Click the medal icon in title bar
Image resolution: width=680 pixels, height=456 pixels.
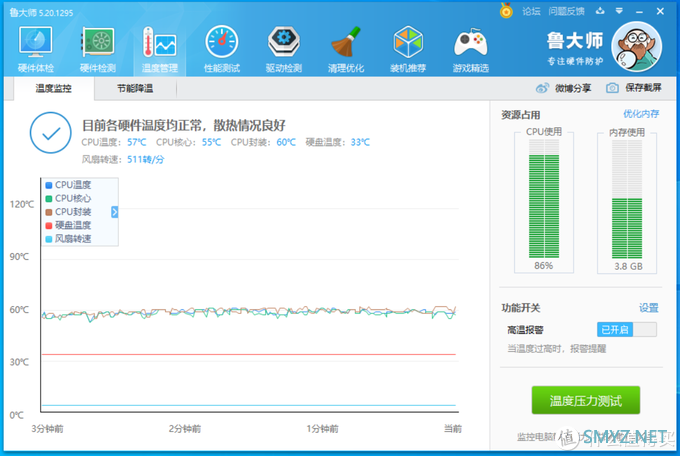pyautogui.click(x=506, y=10)
